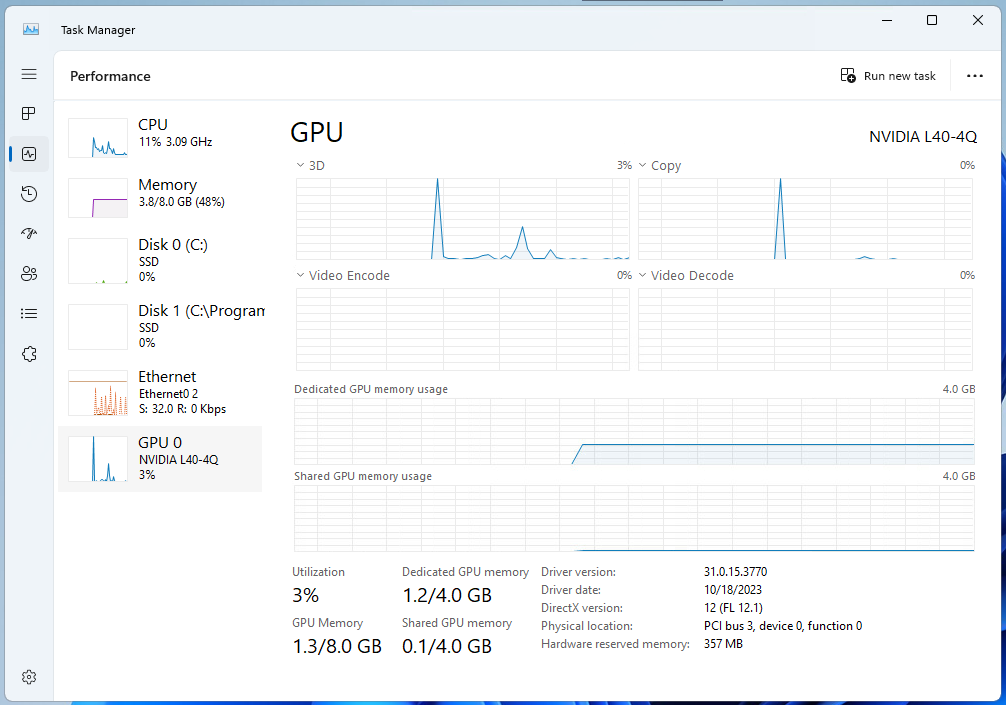Open the three-dot more options menu

(x=975, y=76)
